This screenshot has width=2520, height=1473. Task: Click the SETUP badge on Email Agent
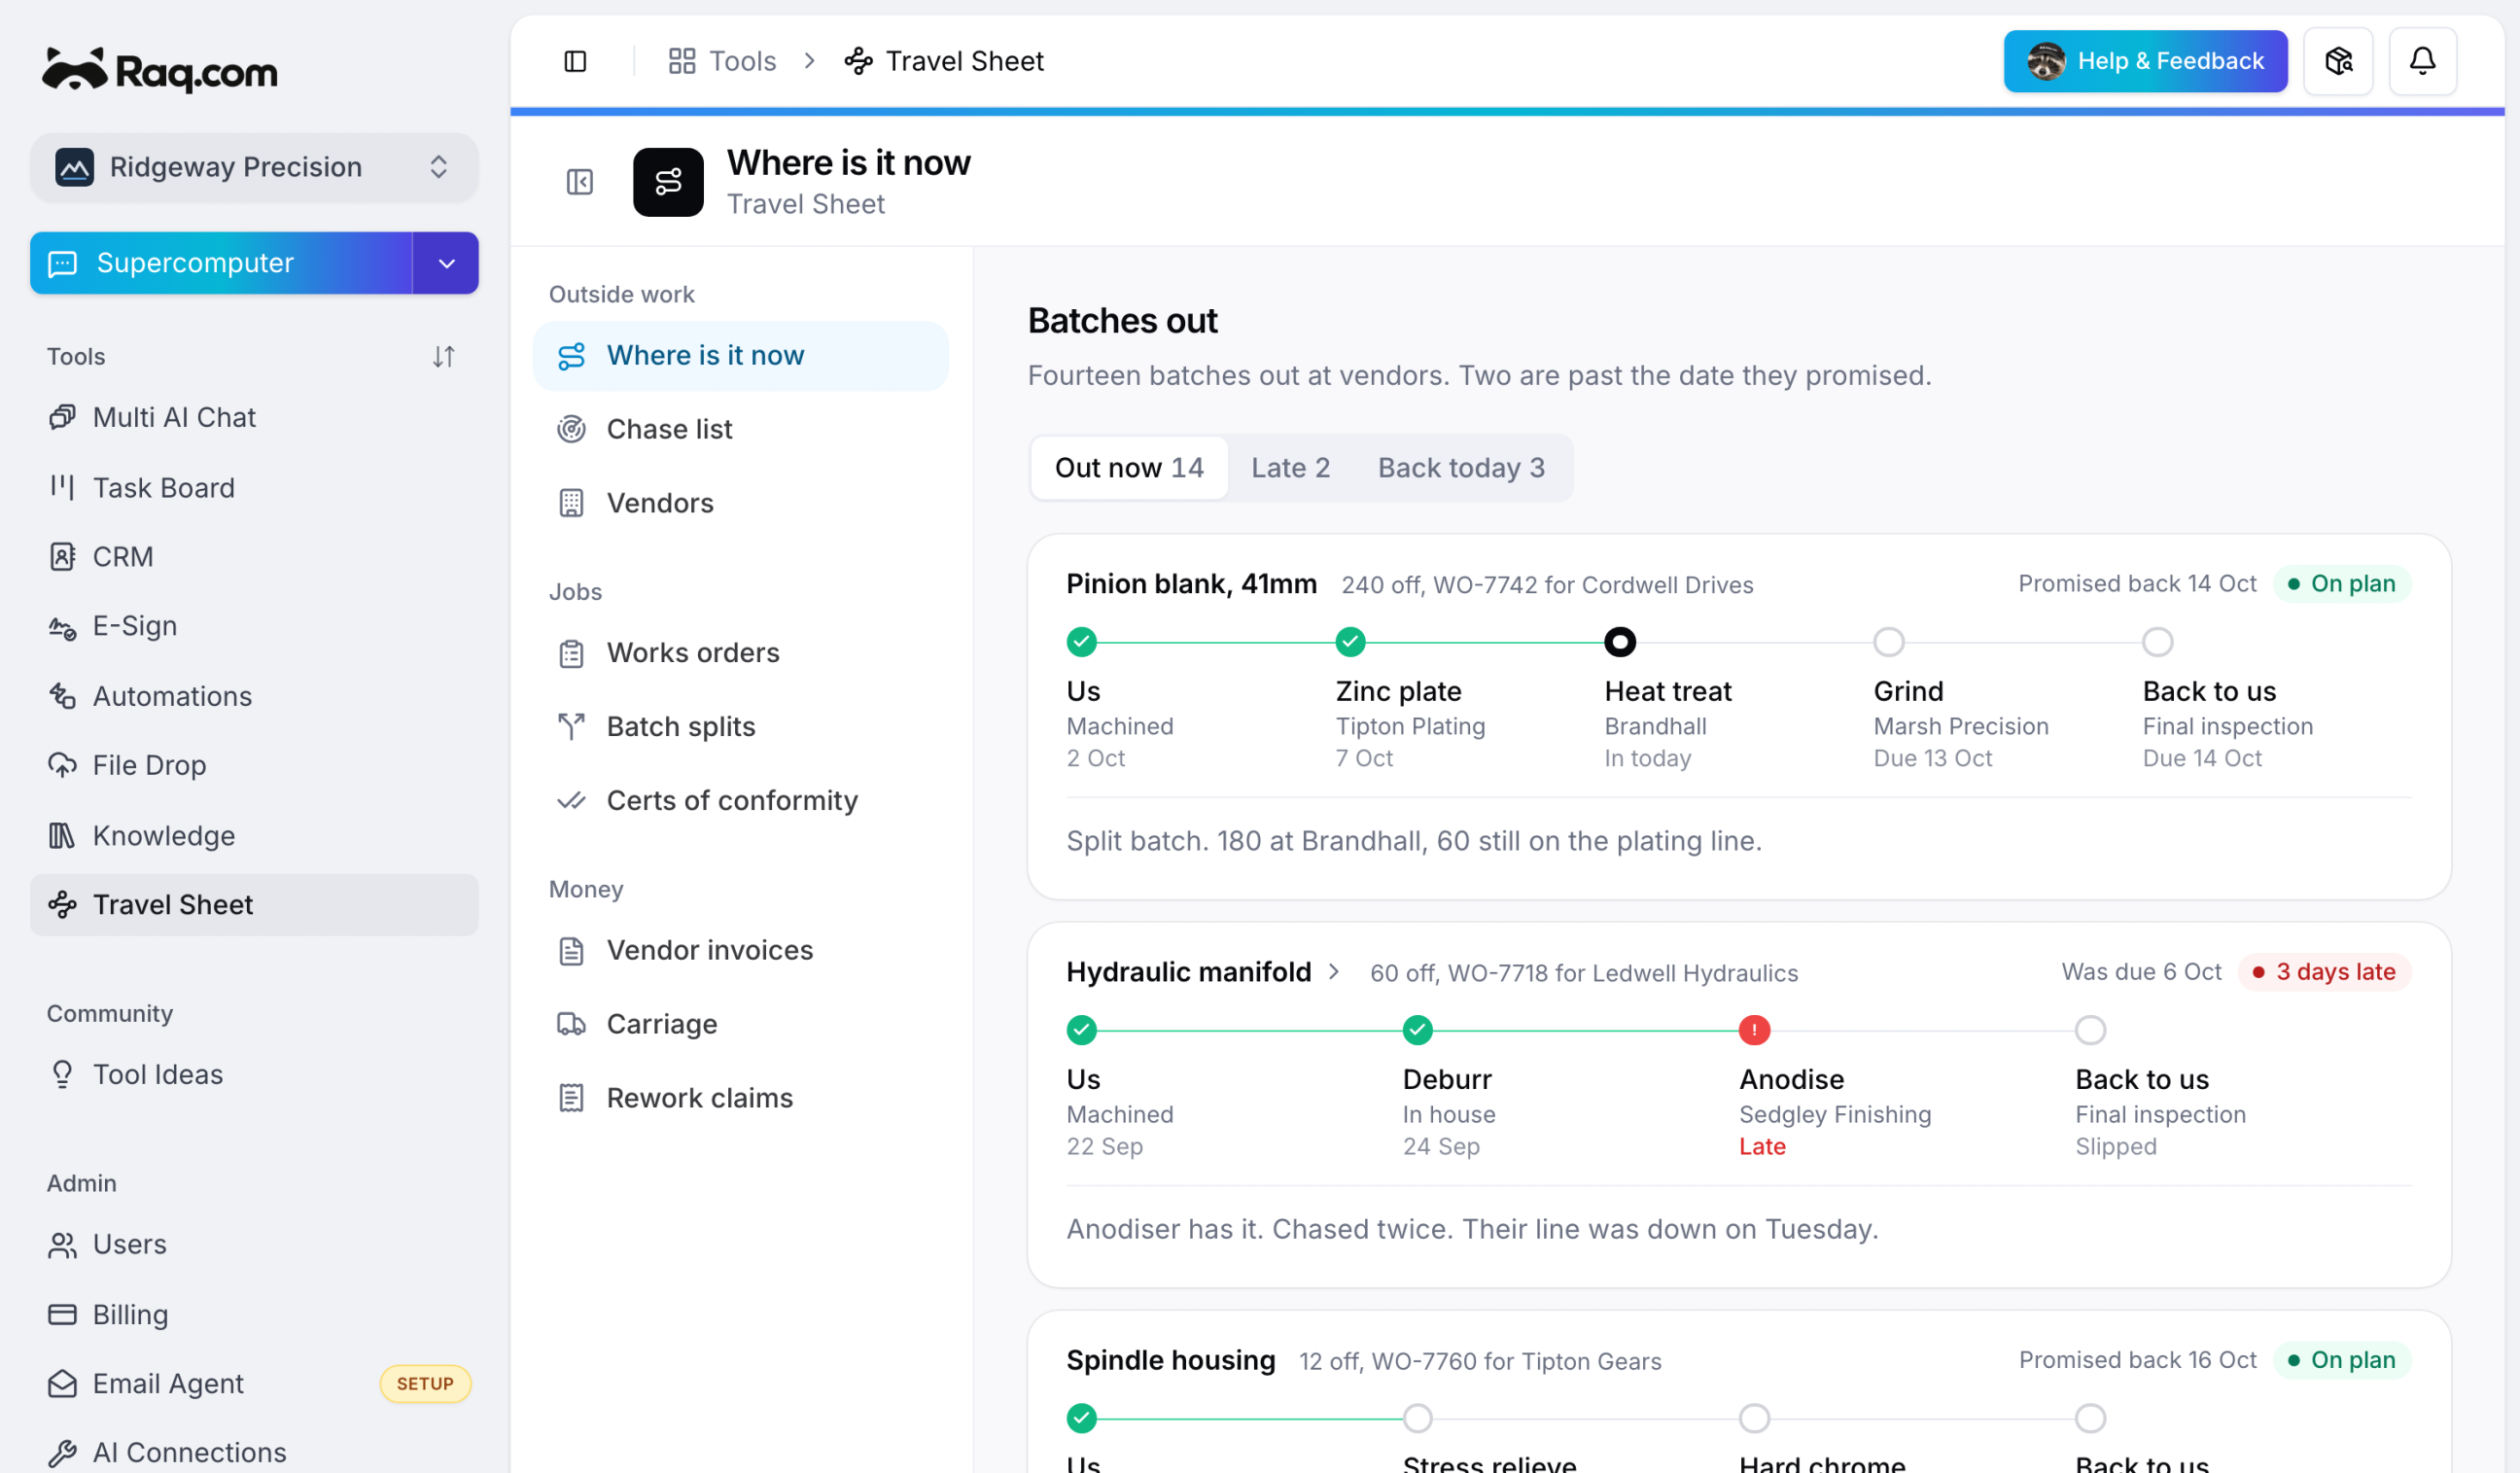pyautogui.click(x=425, y=1383)
